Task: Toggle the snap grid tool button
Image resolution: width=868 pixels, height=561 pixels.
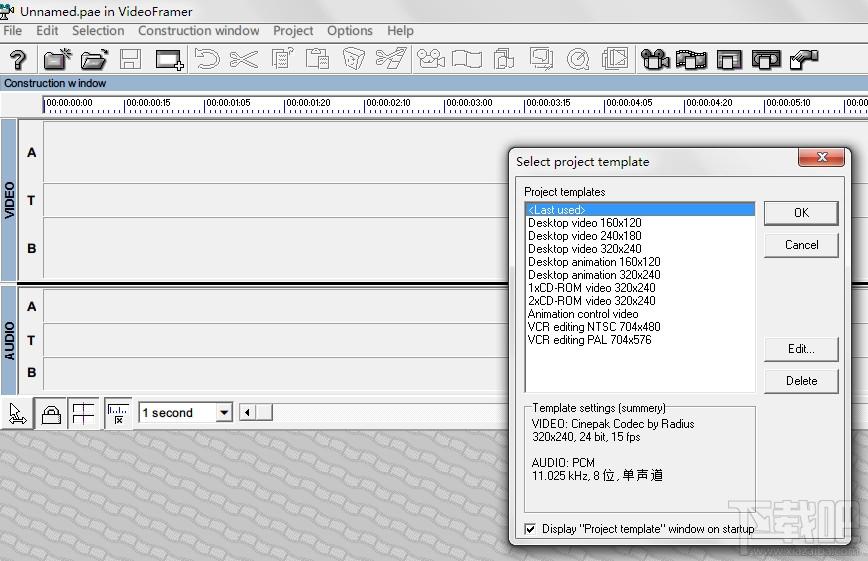Action: click(84, 414)
